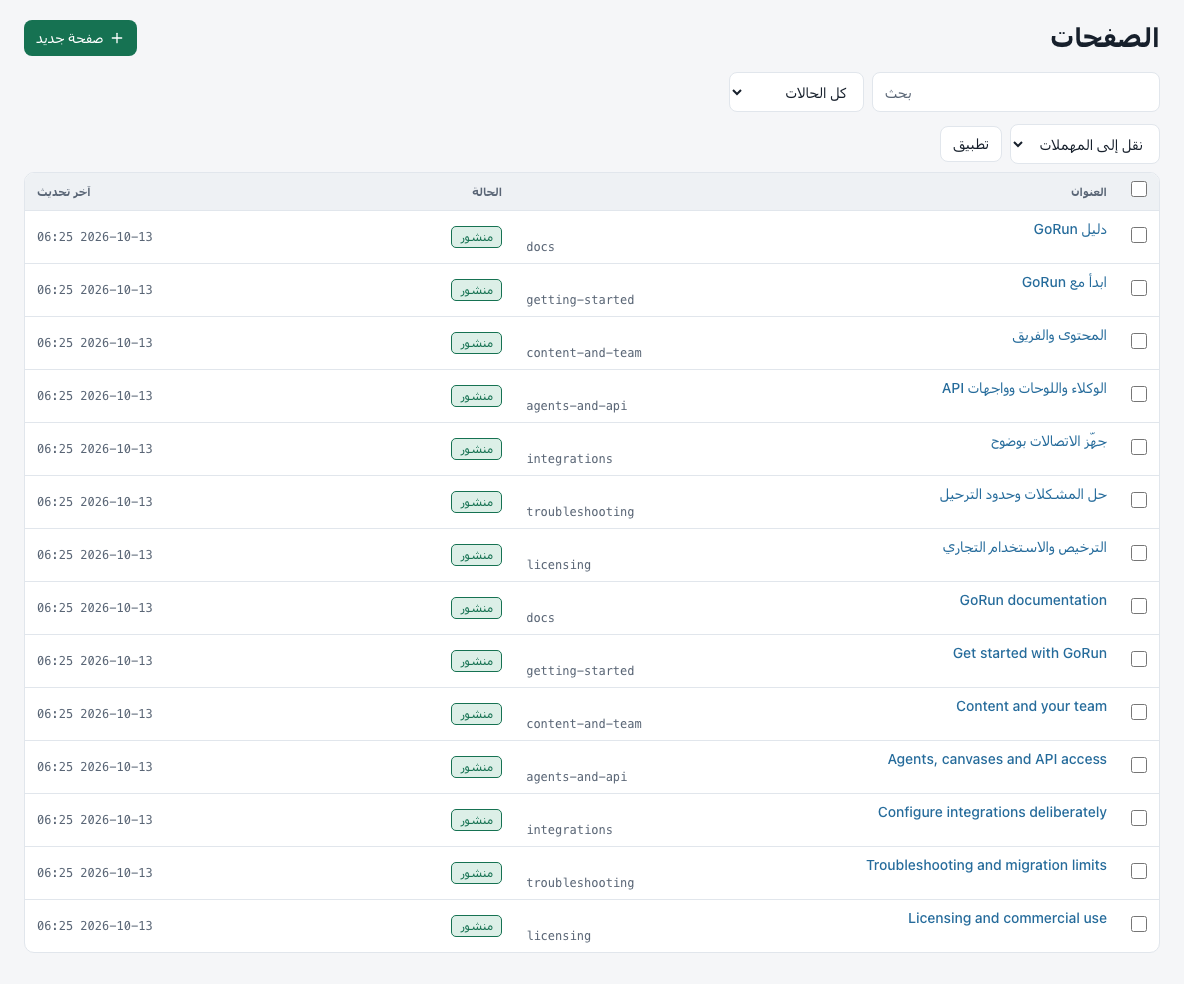
Task: Open الوكلاء واللوحات وواجهات API page
Action: pyautogui.click(x=1024, y=387)
